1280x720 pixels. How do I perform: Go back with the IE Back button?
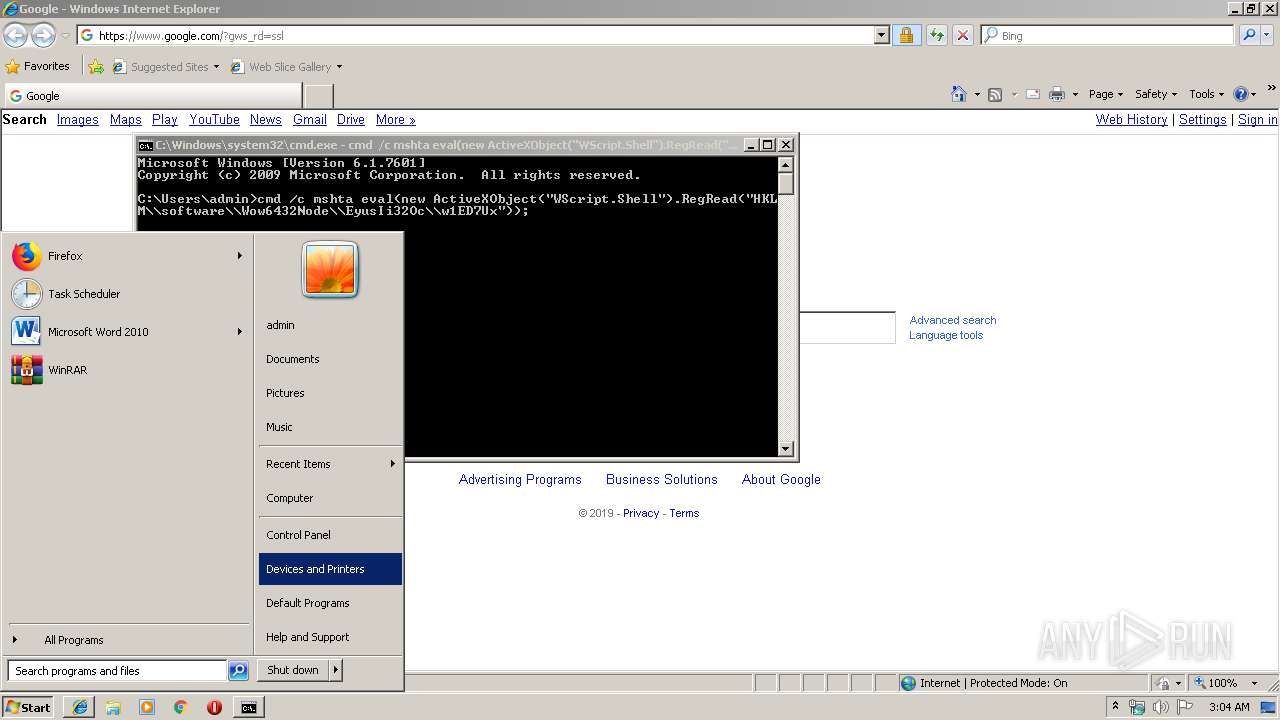tap(15, 36)
